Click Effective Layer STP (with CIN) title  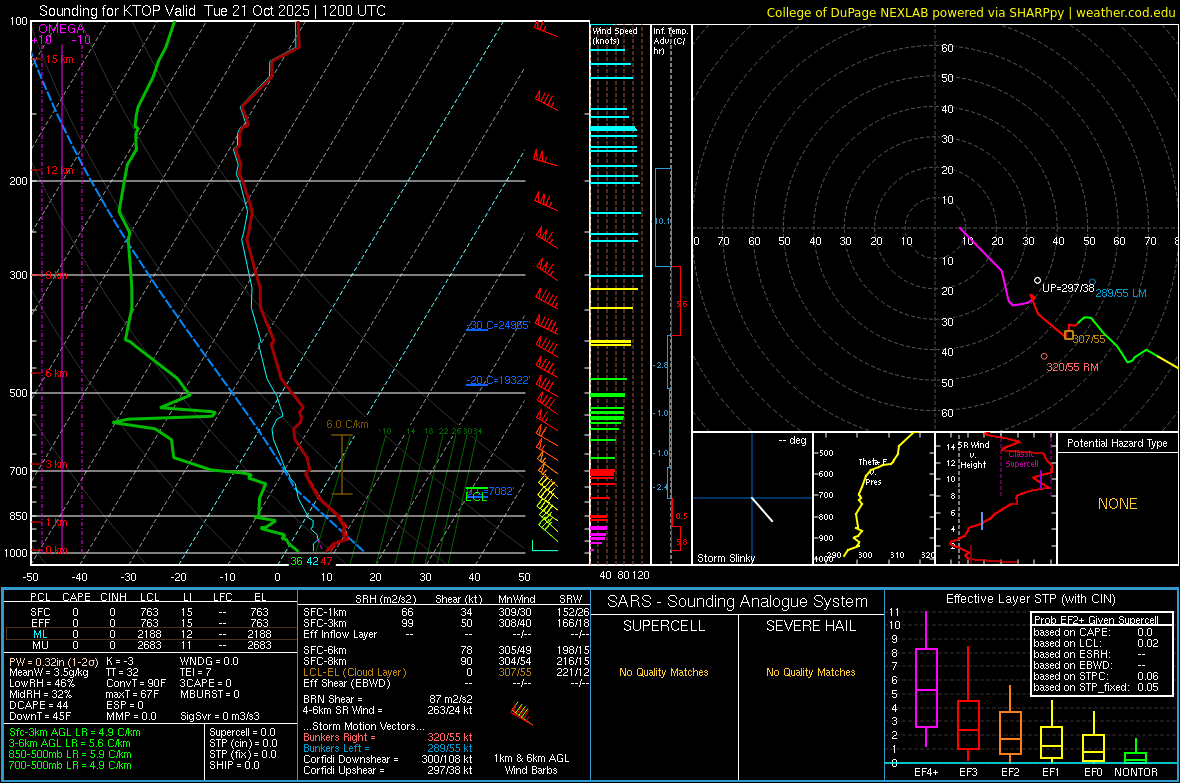(x=1030, y=599)
